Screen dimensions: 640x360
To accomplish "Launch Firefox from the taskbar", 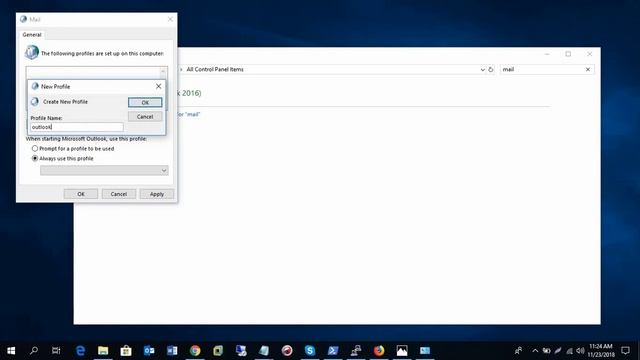I will tap(379, 351).
